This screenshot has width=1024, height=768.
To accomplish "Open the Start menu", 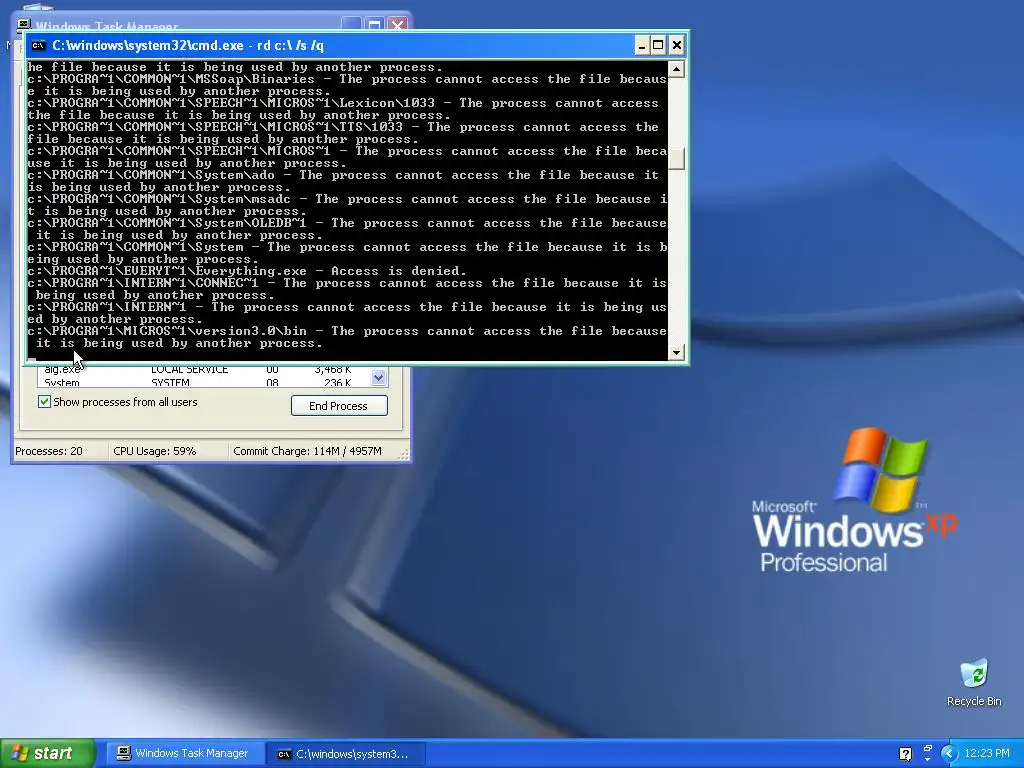I will click(x=48, y=753).
